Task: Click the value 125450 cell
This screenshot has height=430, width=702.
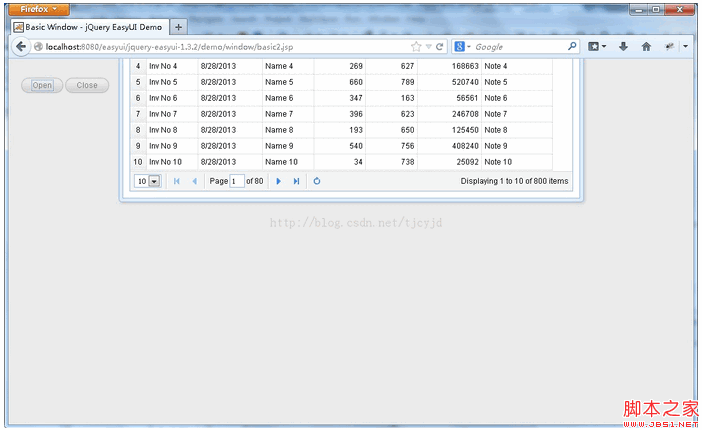Action: (449, 130)
